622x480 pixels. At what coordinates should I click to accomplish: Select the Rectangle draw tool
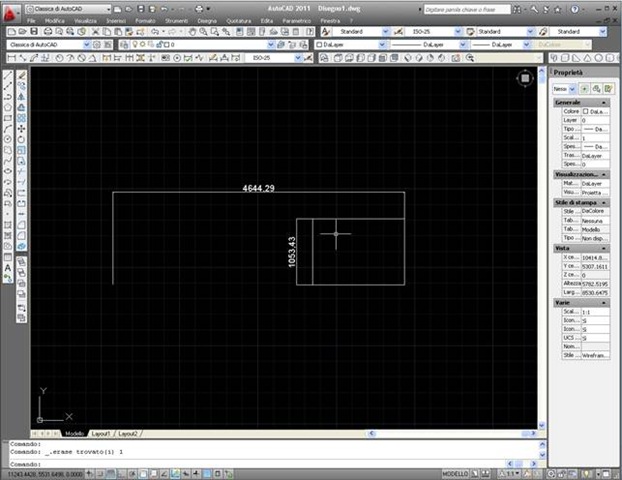pyautogui.click(x=8, y=118)
